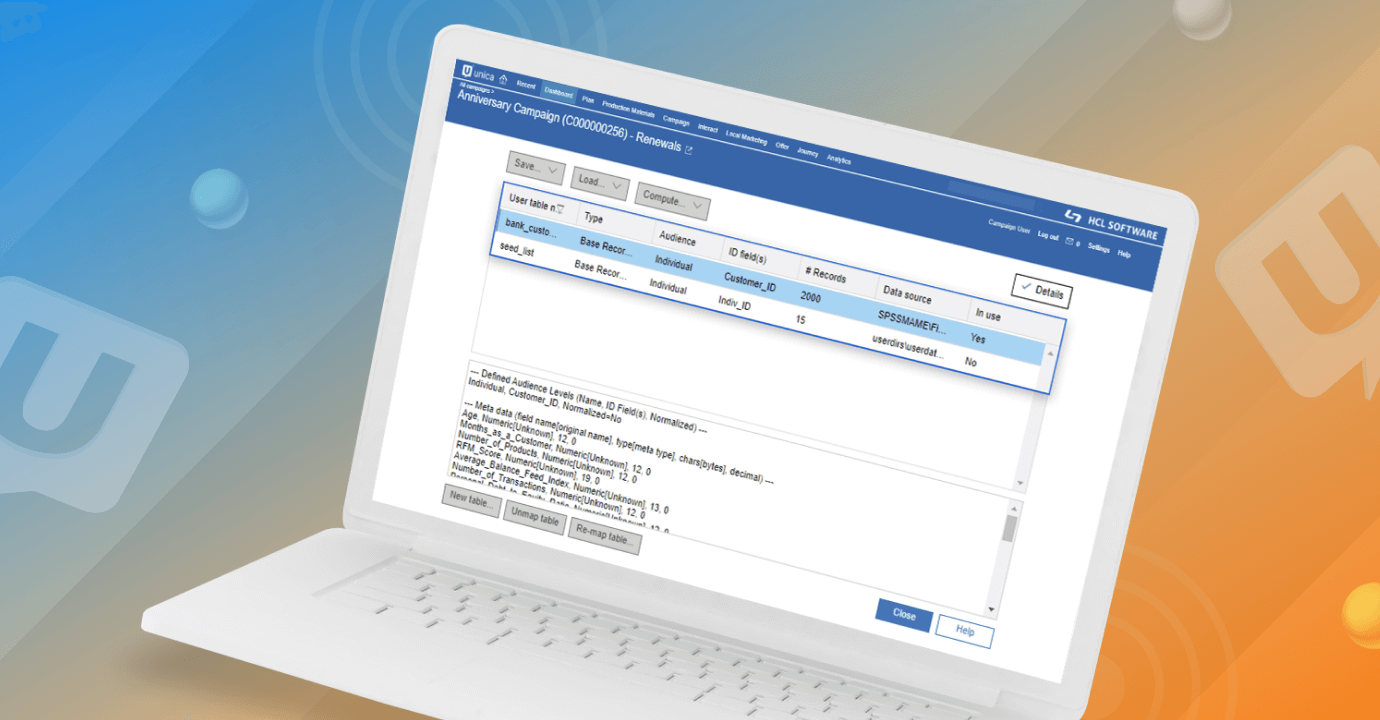Click the blue Close button

pyautogui.click(x=904, y=615)
